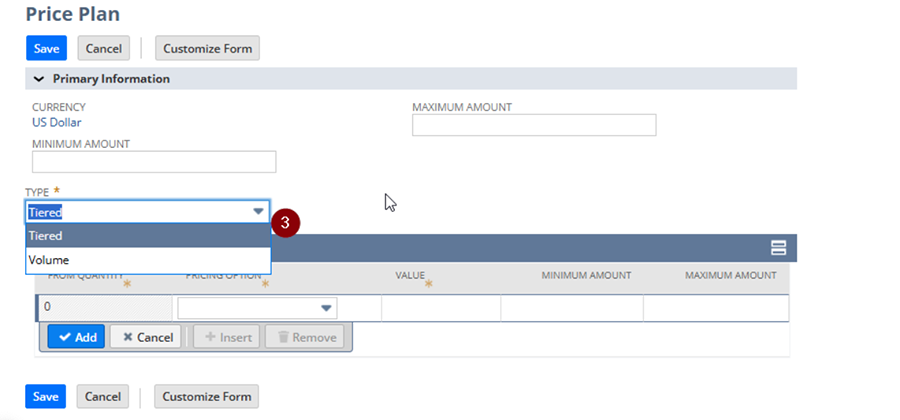The height and width of the screenshot is (420, 900).
Task: Open the Type dropdown arrow
Action: [x=258, y=211]
